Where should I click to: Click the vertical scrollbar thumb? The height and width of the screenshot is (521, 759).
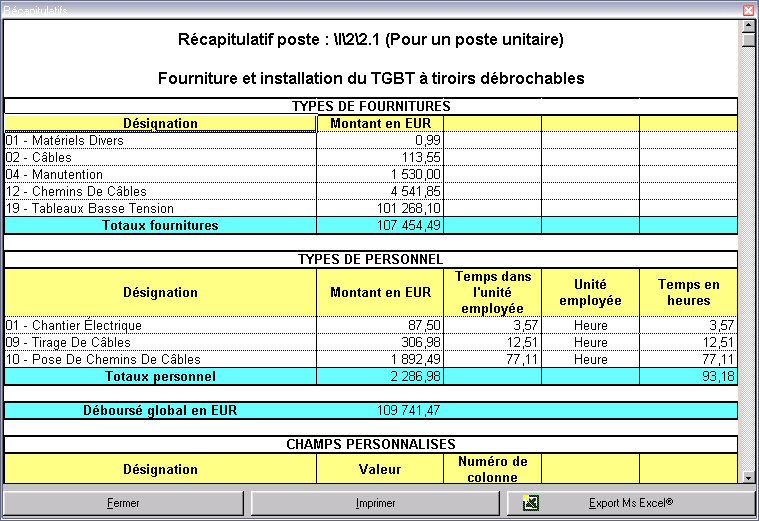pyautogui.click(x=748, y=41)
